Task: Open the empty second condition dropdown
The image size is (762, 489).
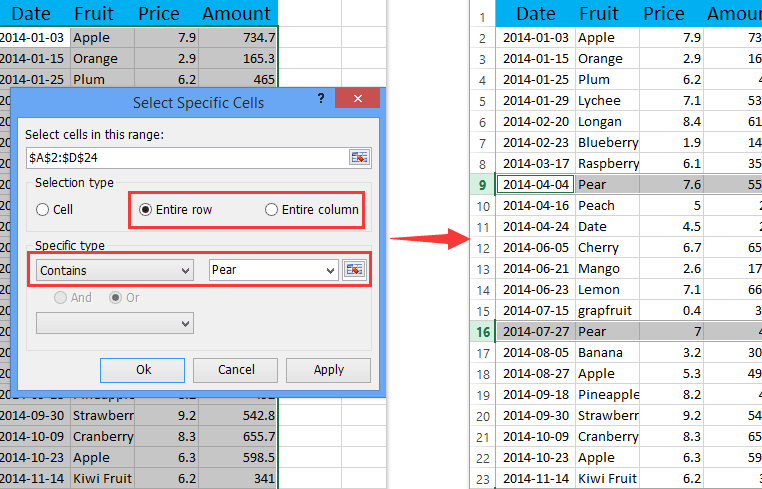Action: click(115, 323)
